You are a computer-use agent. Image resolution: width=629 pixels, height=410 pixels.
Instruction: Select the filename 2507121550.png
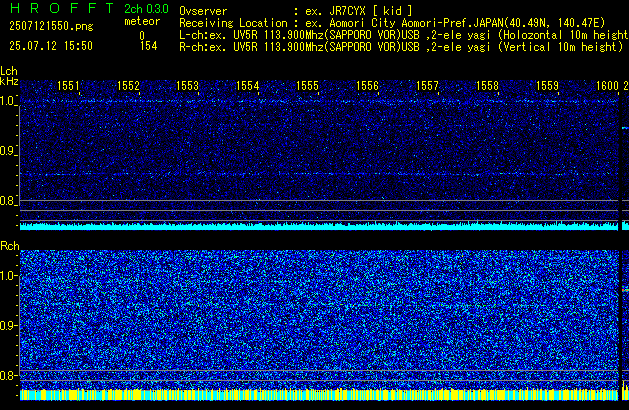tap(51, 26)
